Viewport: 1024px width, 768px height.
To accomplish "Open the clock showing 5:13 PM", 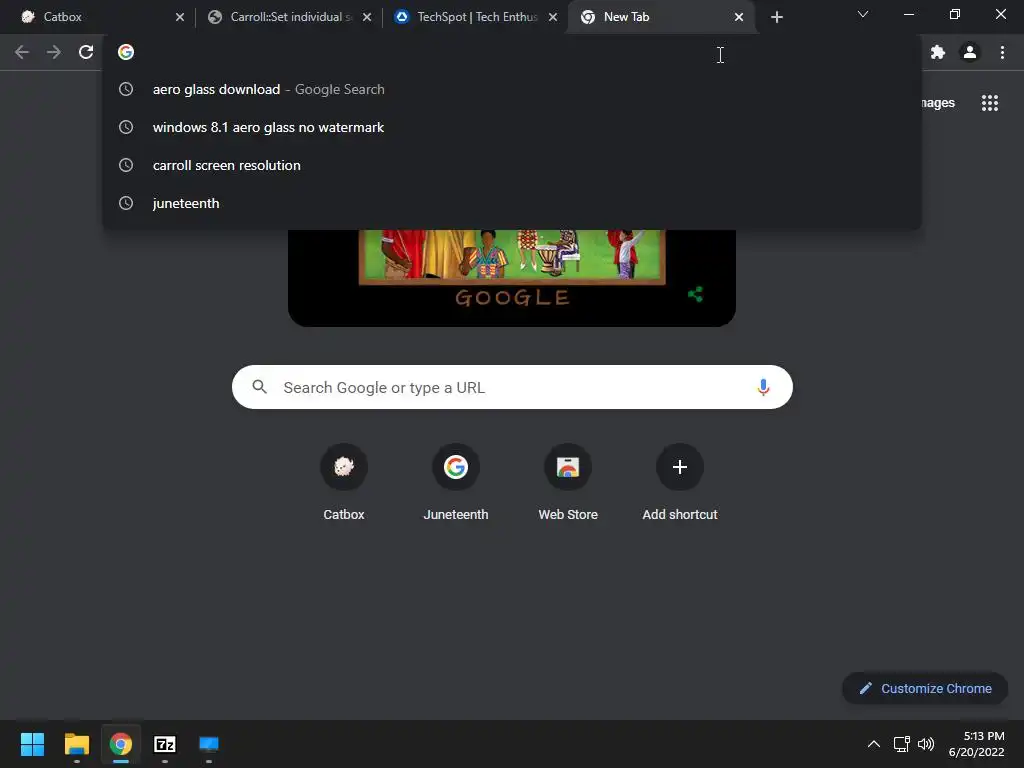I will point(977,744).
